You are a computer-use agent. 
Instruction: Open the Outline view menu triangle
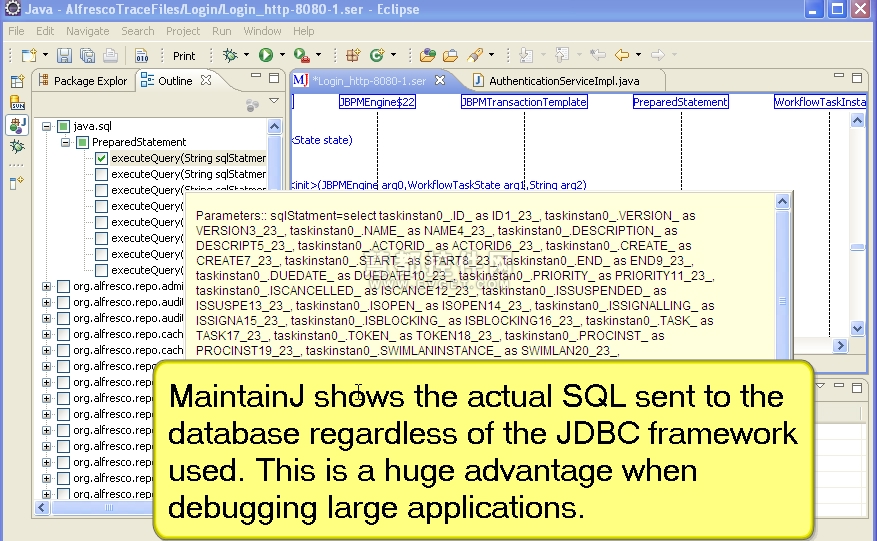[x=274, y=101]
